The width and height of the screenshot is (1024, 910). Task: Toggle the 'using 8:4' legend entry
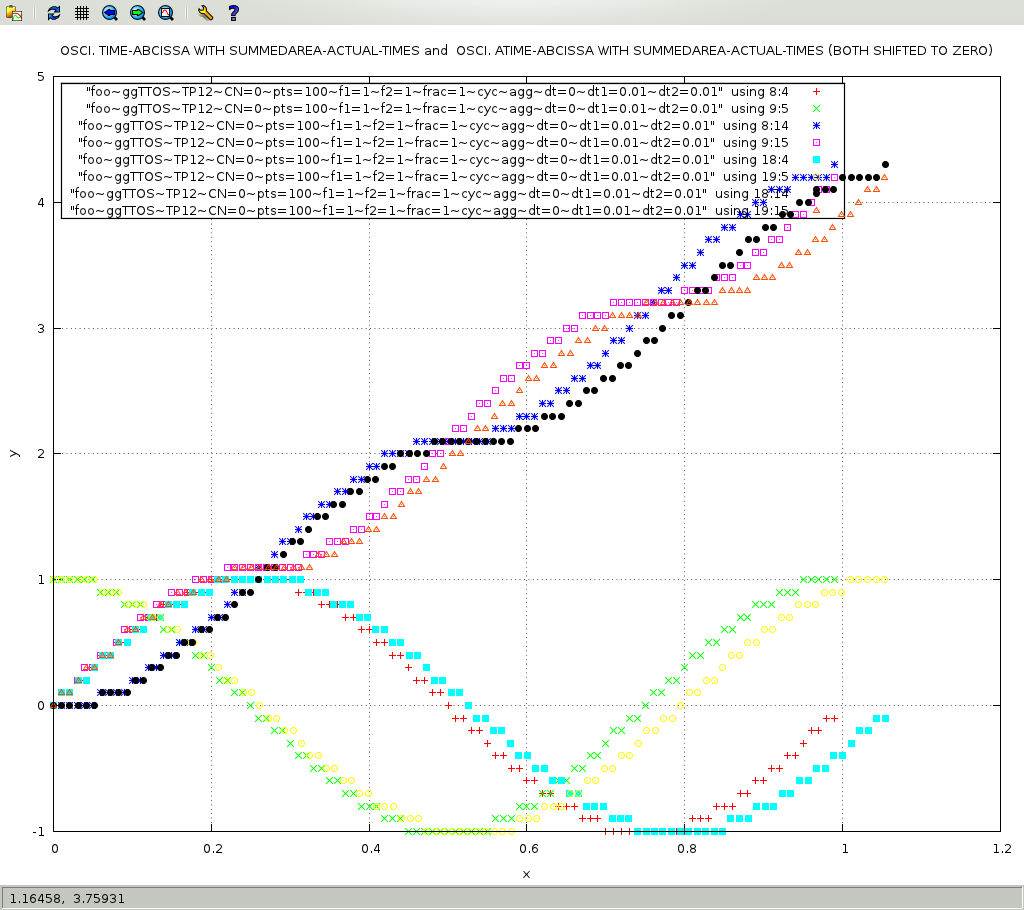point(761,91)
